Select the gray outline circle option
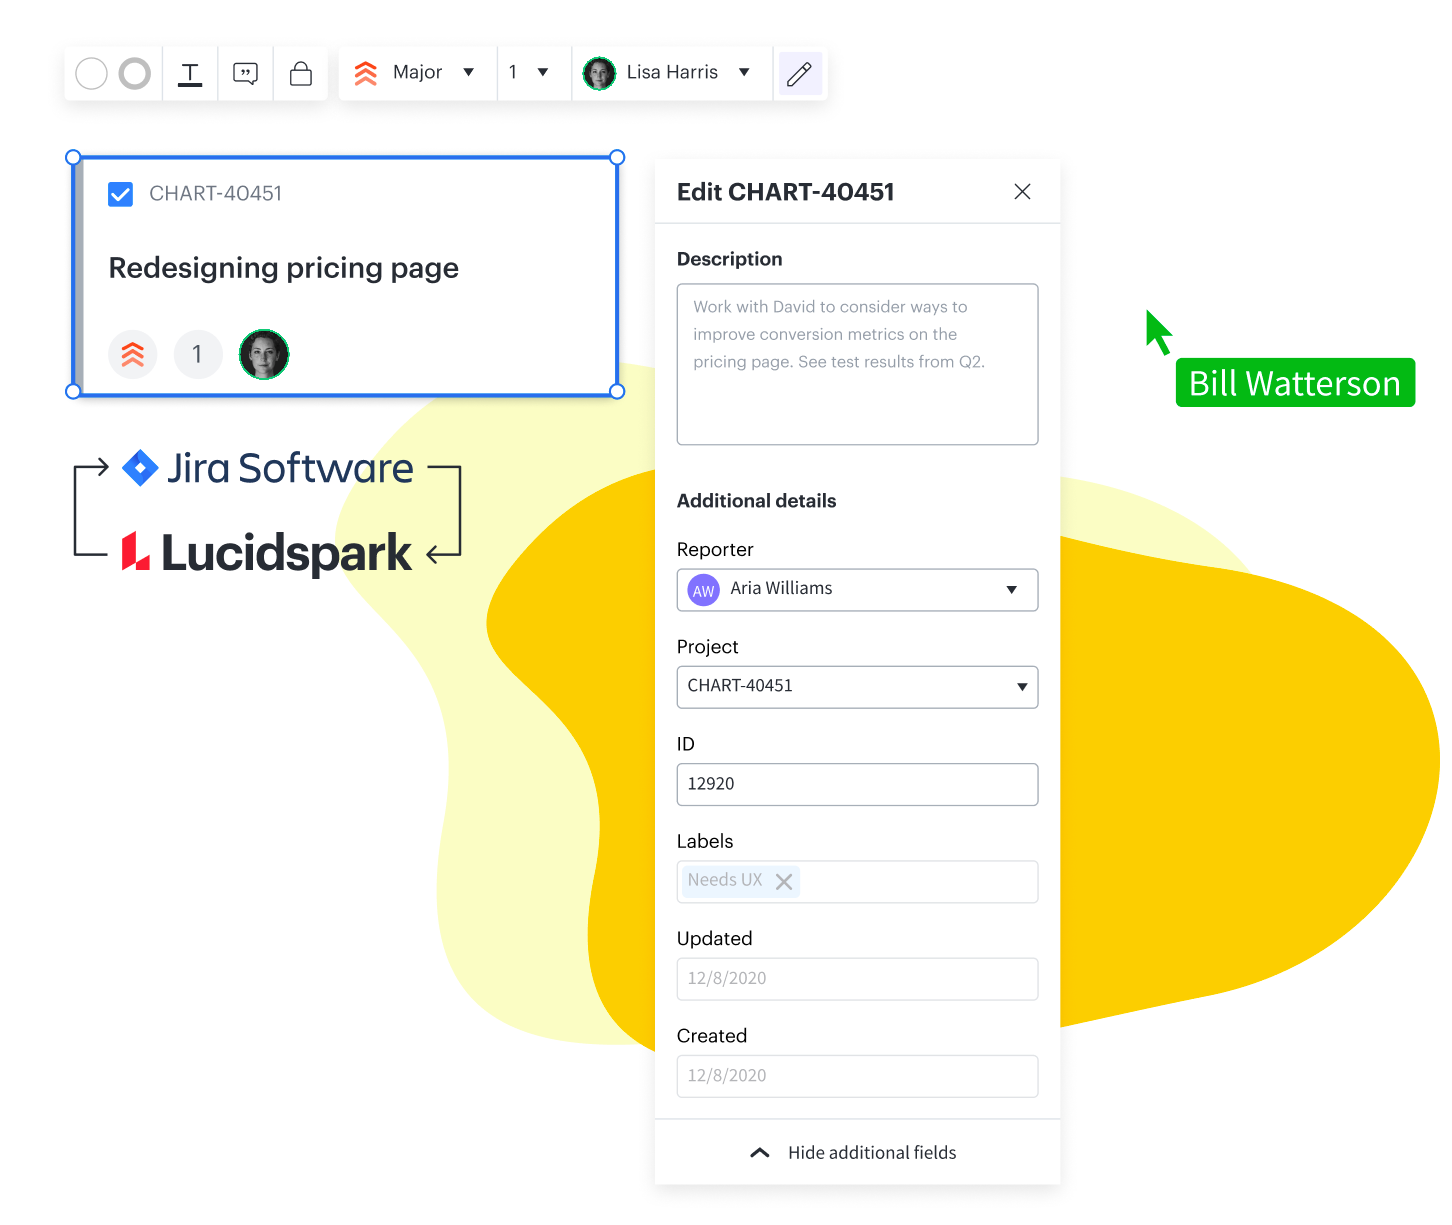Screen dimensions: 1452x1225 click(135, 74)
